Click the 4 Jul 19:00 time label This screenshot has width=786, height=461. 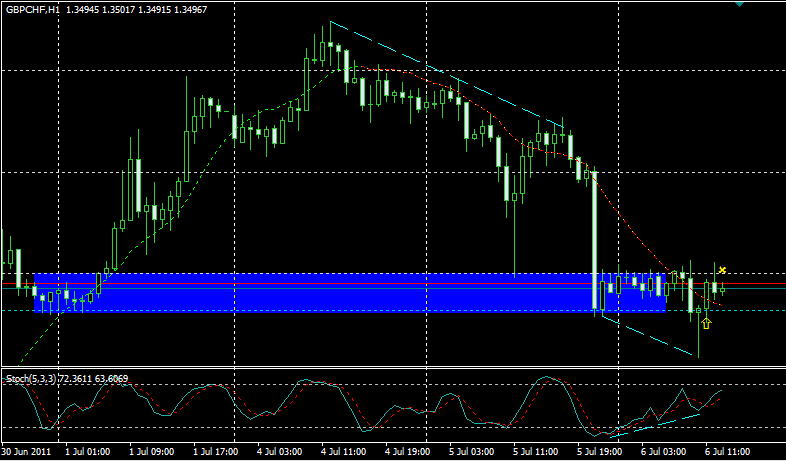pos(408,451)
